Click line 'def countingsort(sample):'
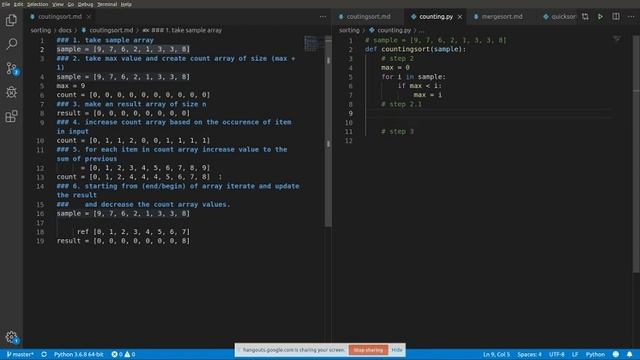 [415, 49]
